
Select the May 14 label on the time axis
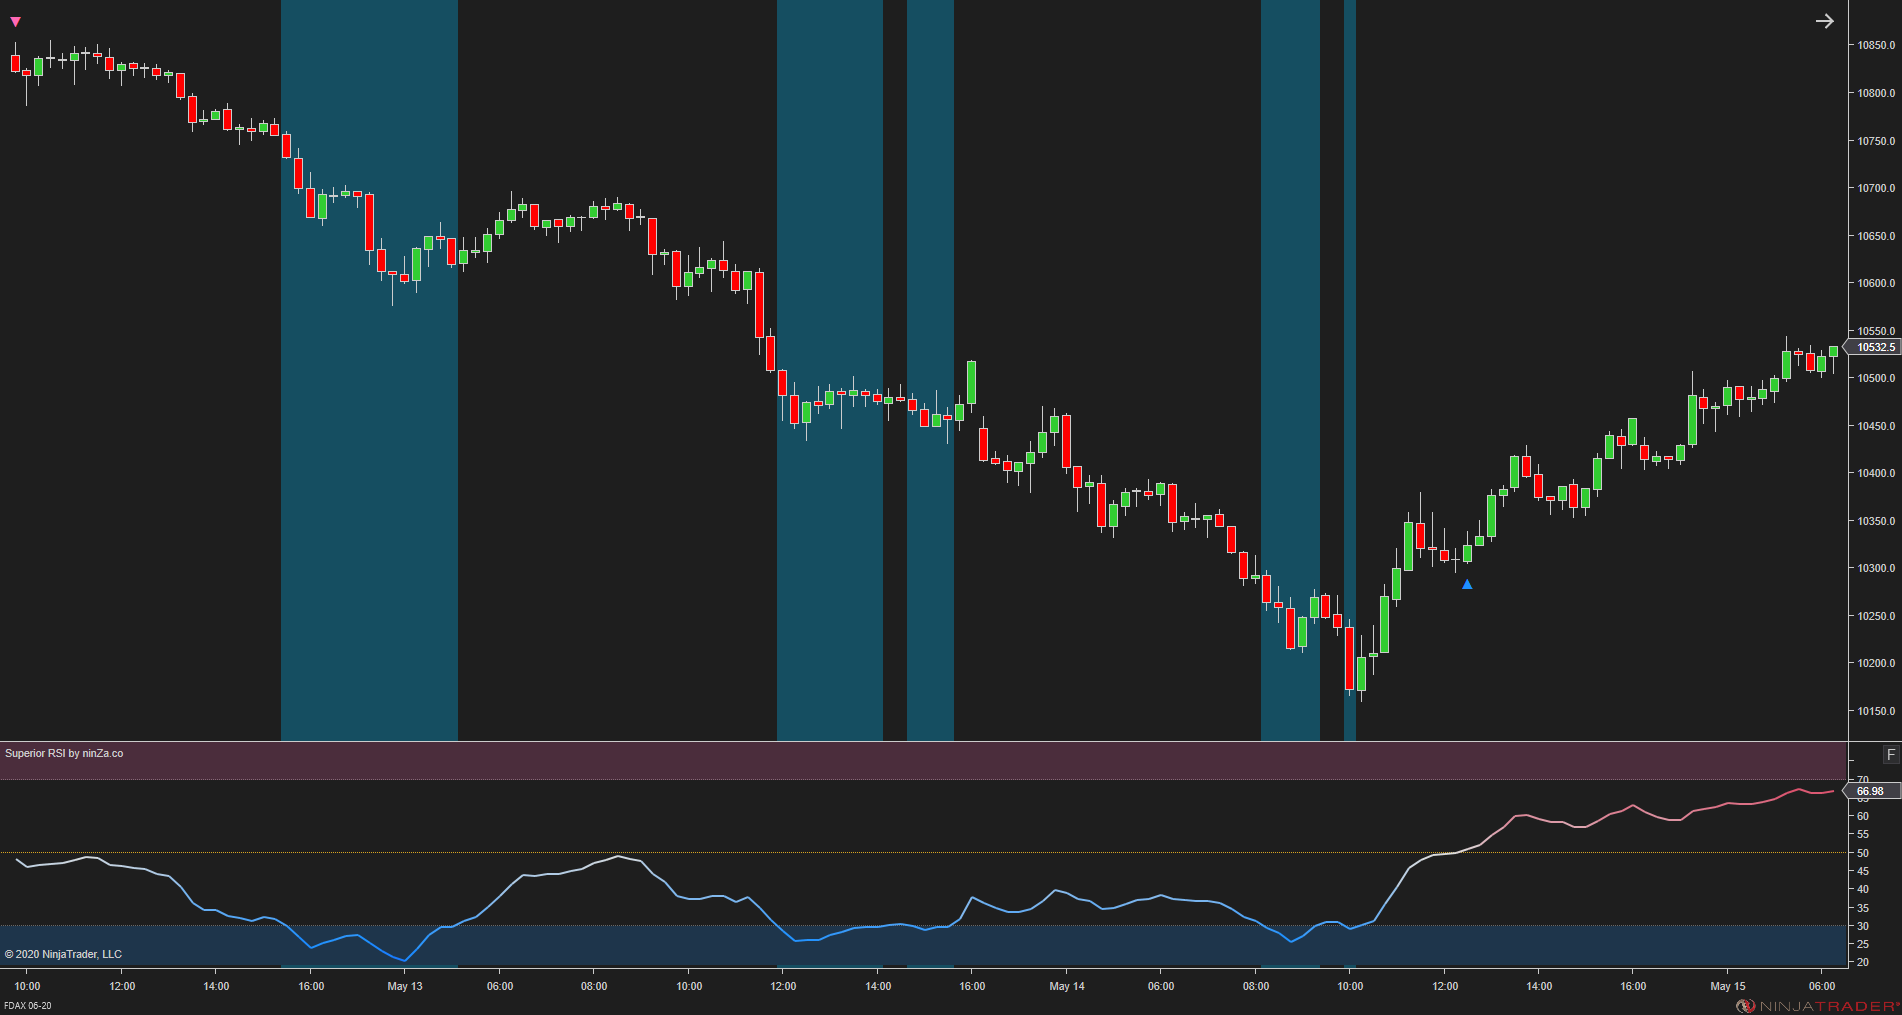coord(1066,986)
